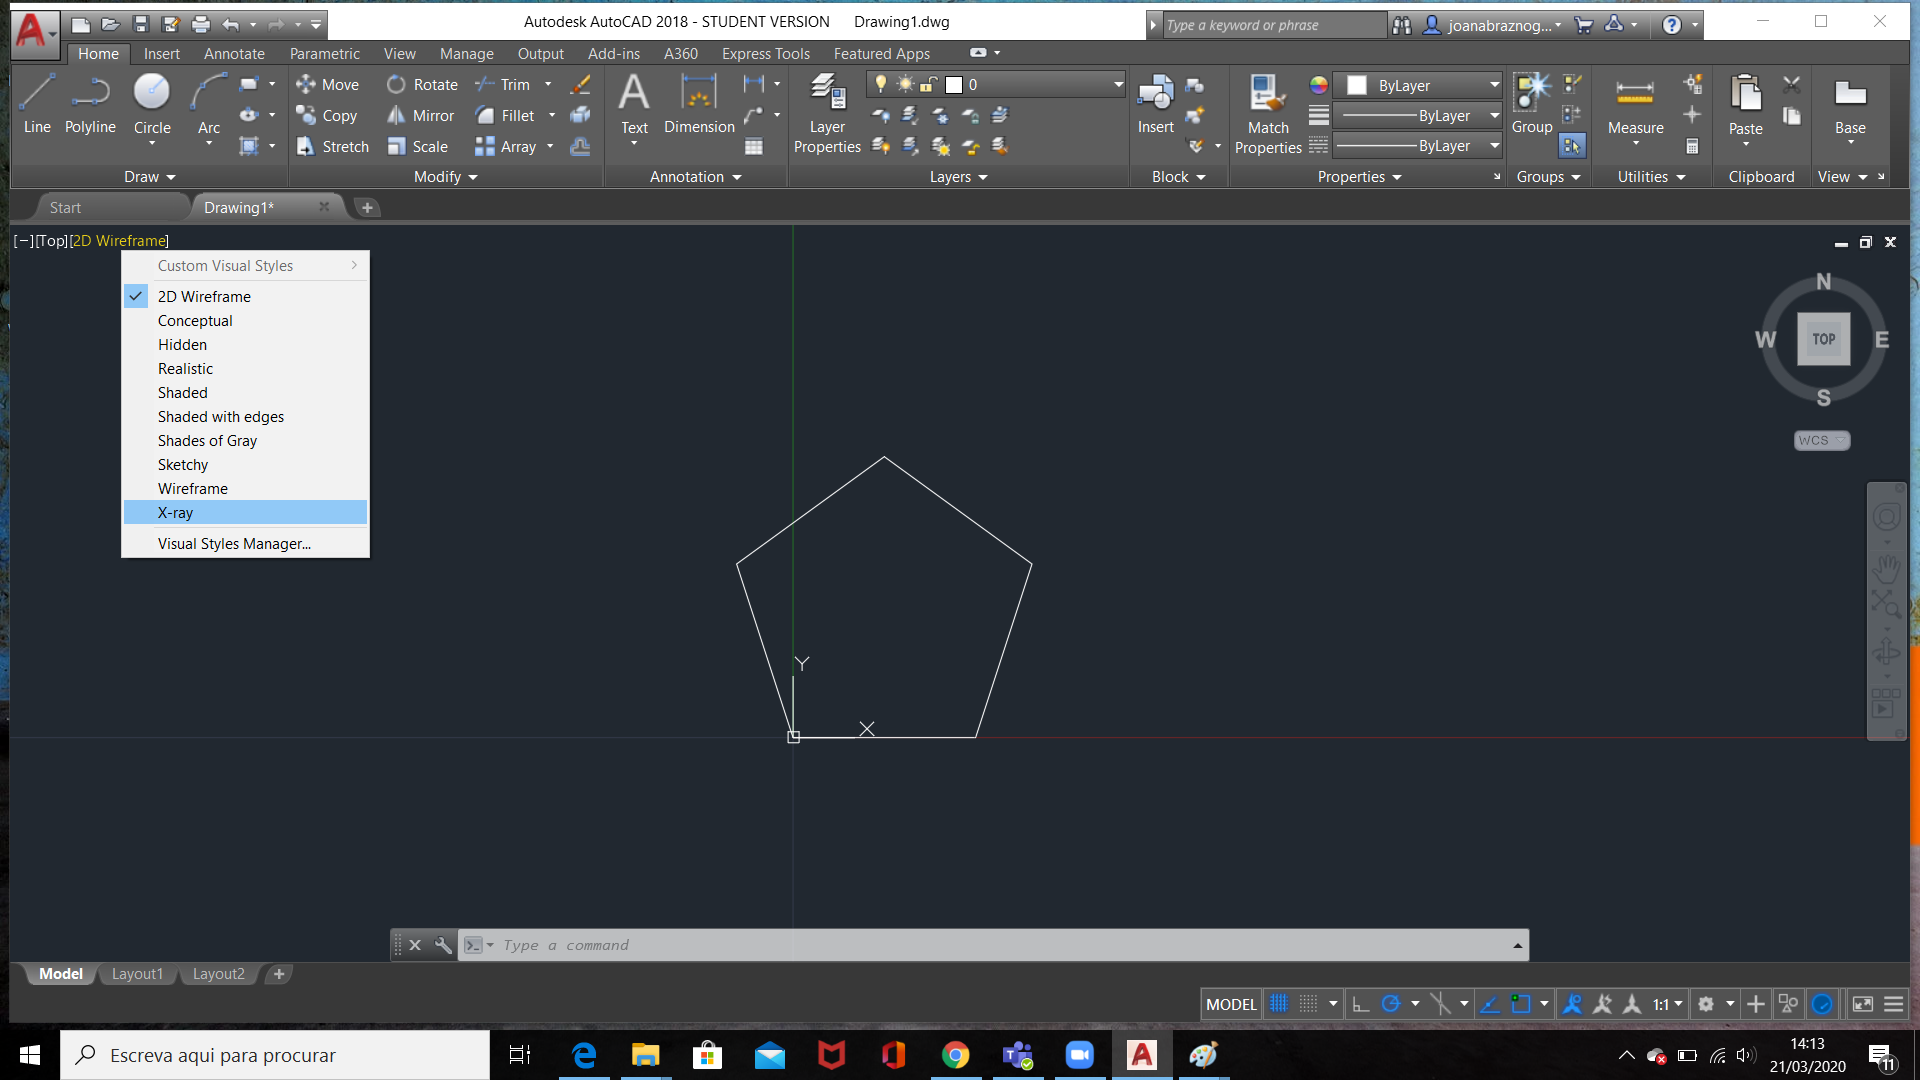Select the Arc tool

(208, 104)
